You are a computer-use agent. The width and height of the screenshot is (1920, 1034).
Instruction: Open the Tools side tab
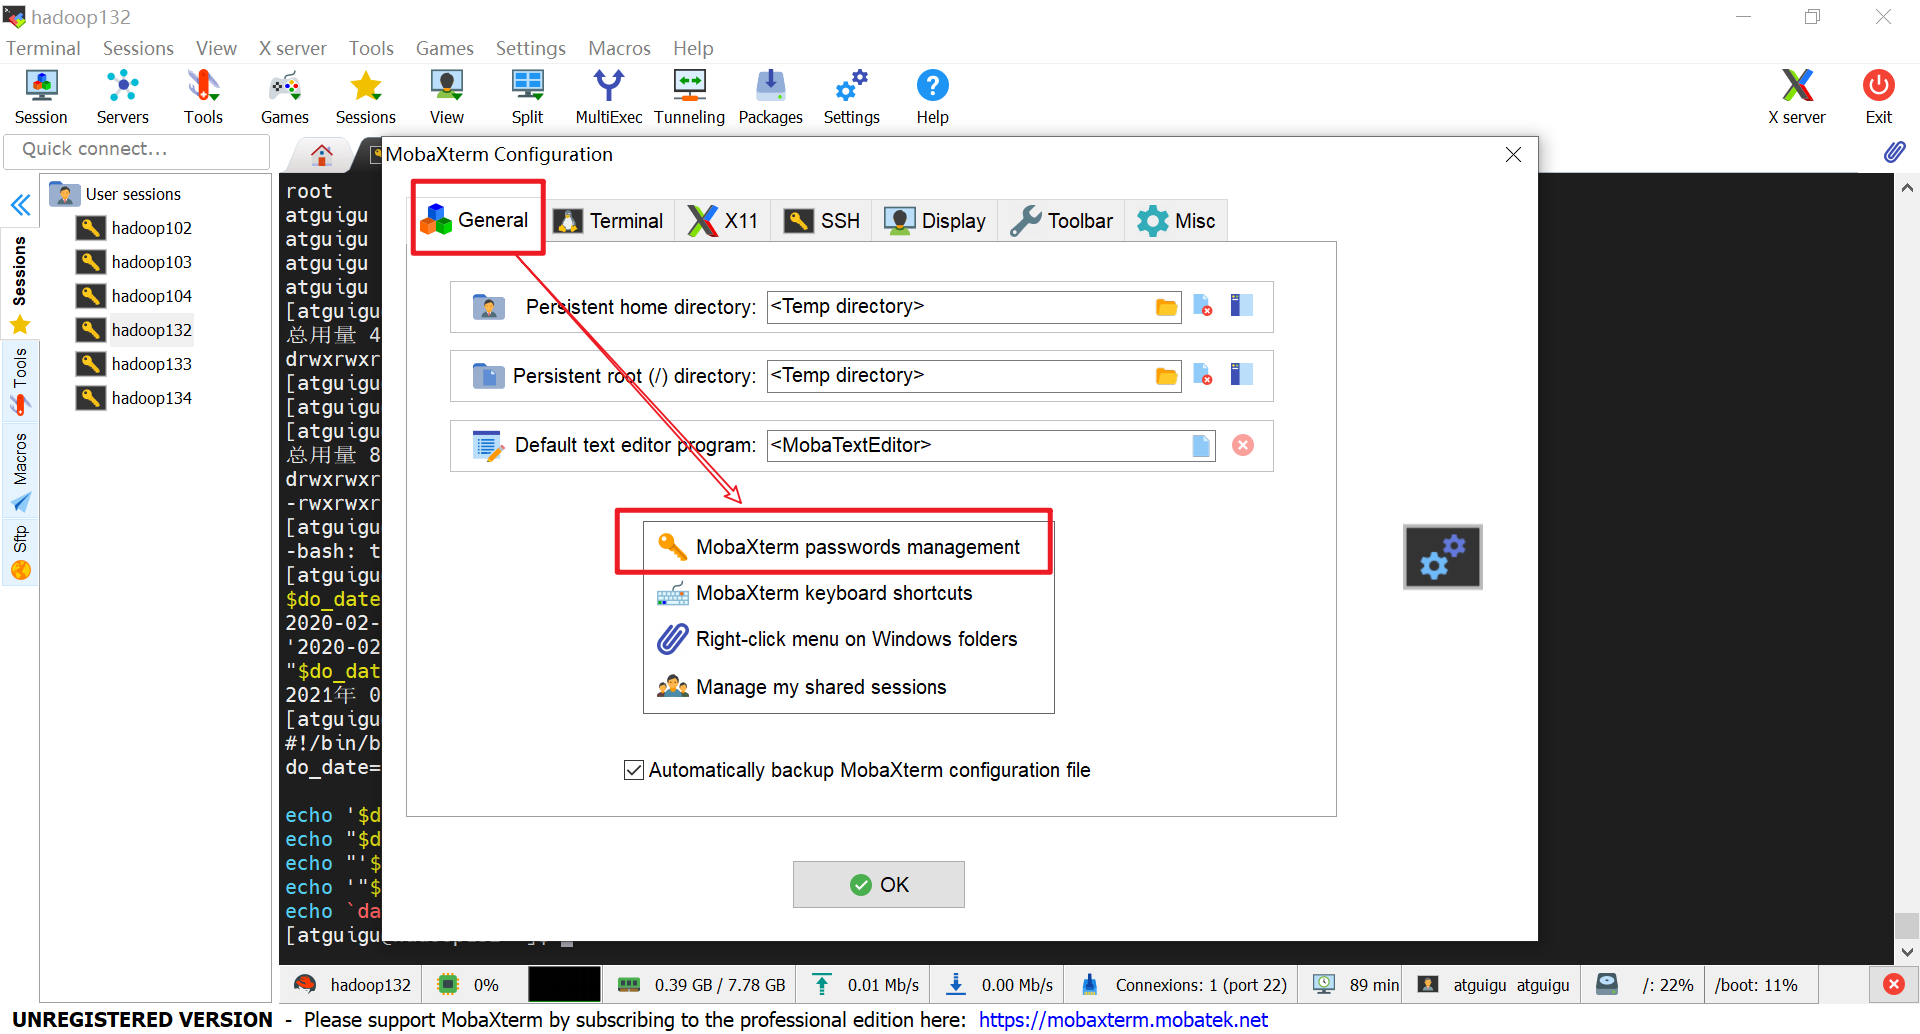coord(20,380)
